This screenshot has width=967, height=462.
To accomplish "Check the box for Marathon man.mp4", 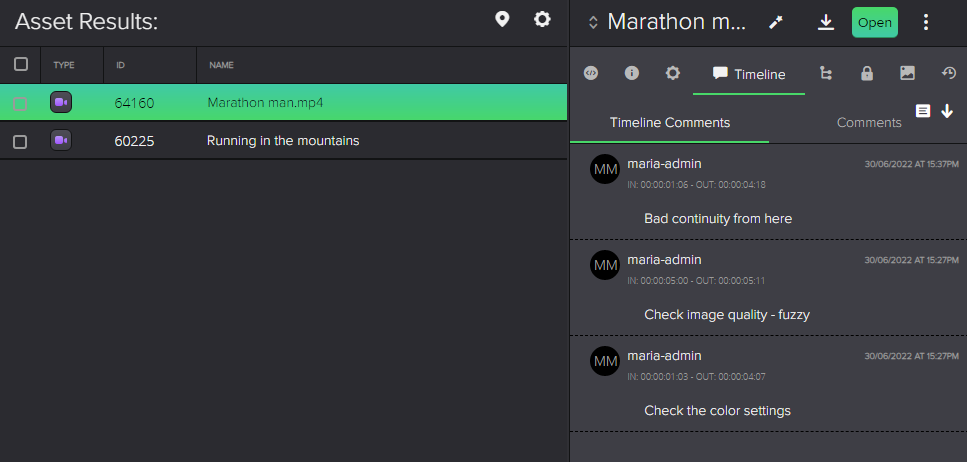I will [20, 104].
